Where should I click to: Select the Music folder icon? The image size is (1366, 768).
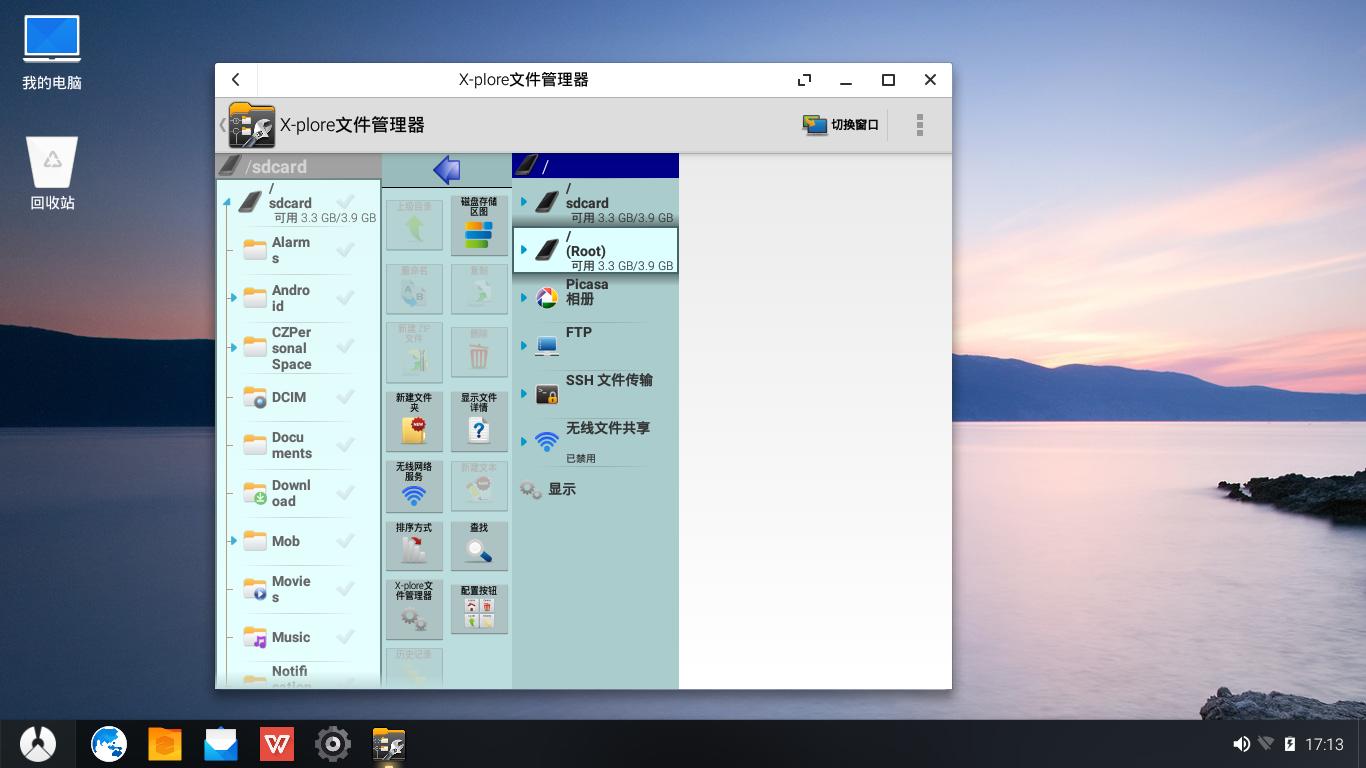point(255,637)
